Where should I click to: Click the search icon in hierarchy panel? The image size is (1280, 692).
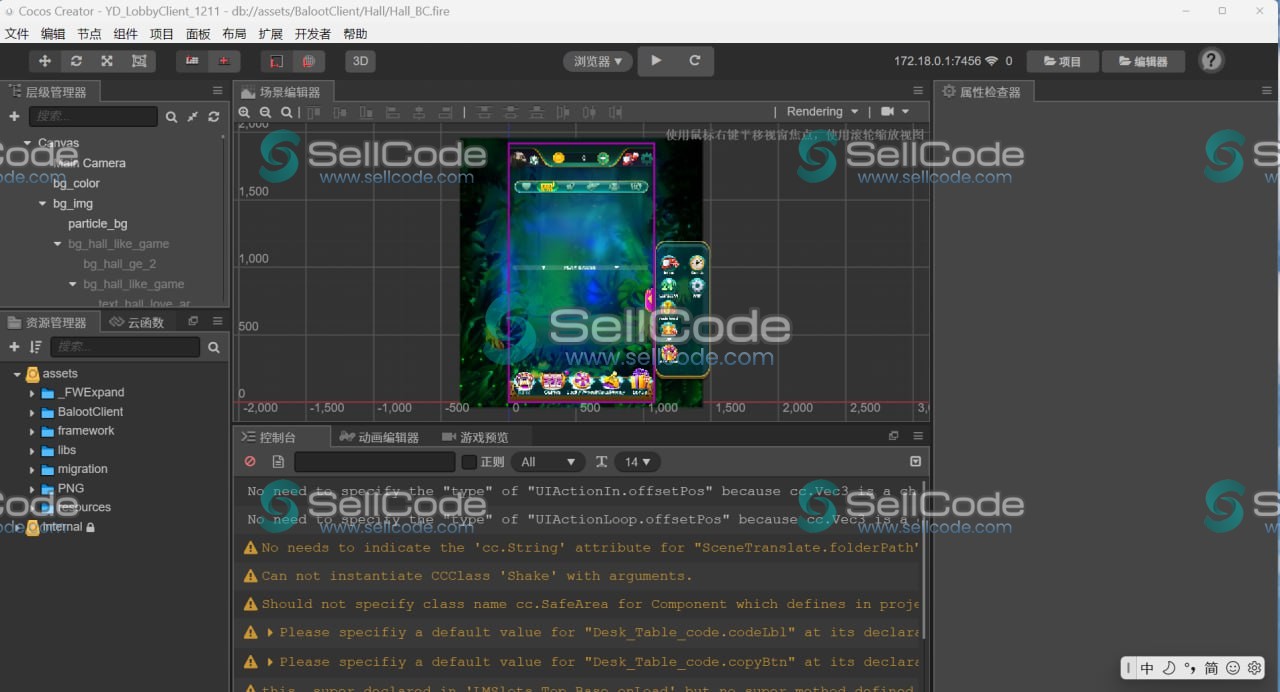[171, 116]
